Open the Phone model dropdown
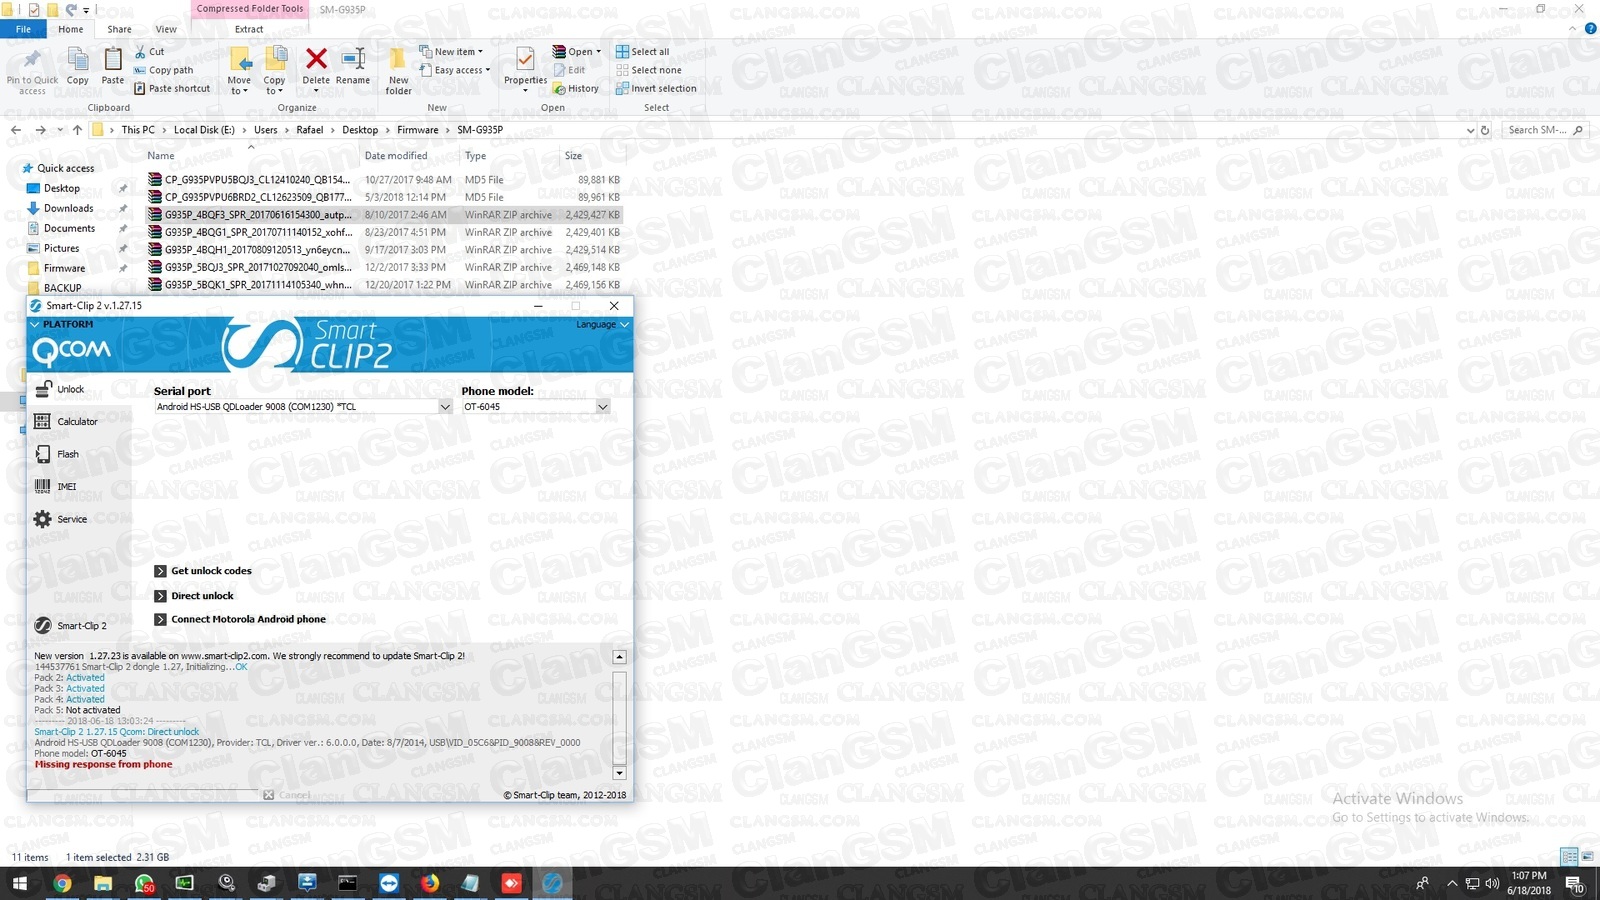Image resolution: width=1600 pixels, height=900 pixels. (602, 407)
